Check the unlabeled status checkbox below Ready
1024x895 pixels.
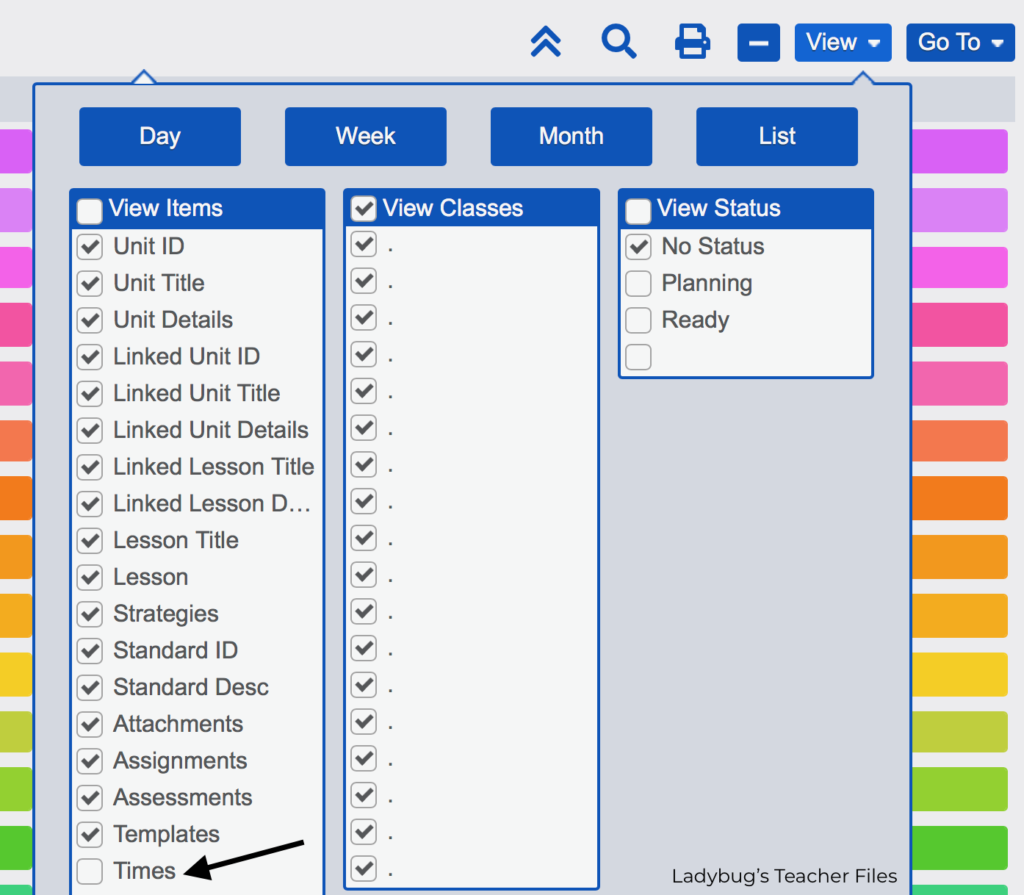638,357
